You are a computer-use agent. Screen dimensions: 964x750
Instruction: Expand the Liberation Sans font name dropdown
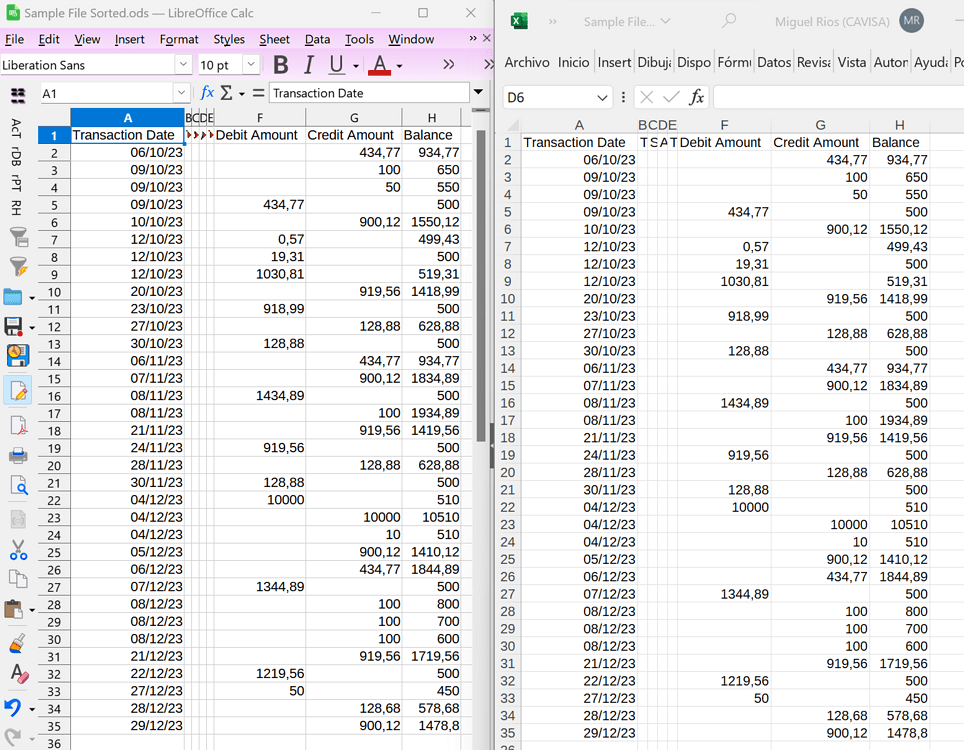183,65
